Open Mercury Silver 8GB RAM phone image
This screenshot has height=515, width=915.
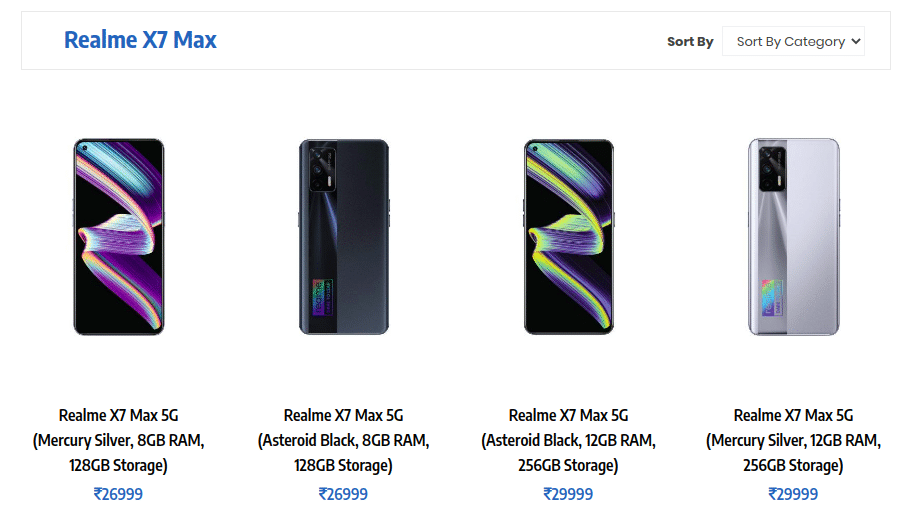point(118,237)
